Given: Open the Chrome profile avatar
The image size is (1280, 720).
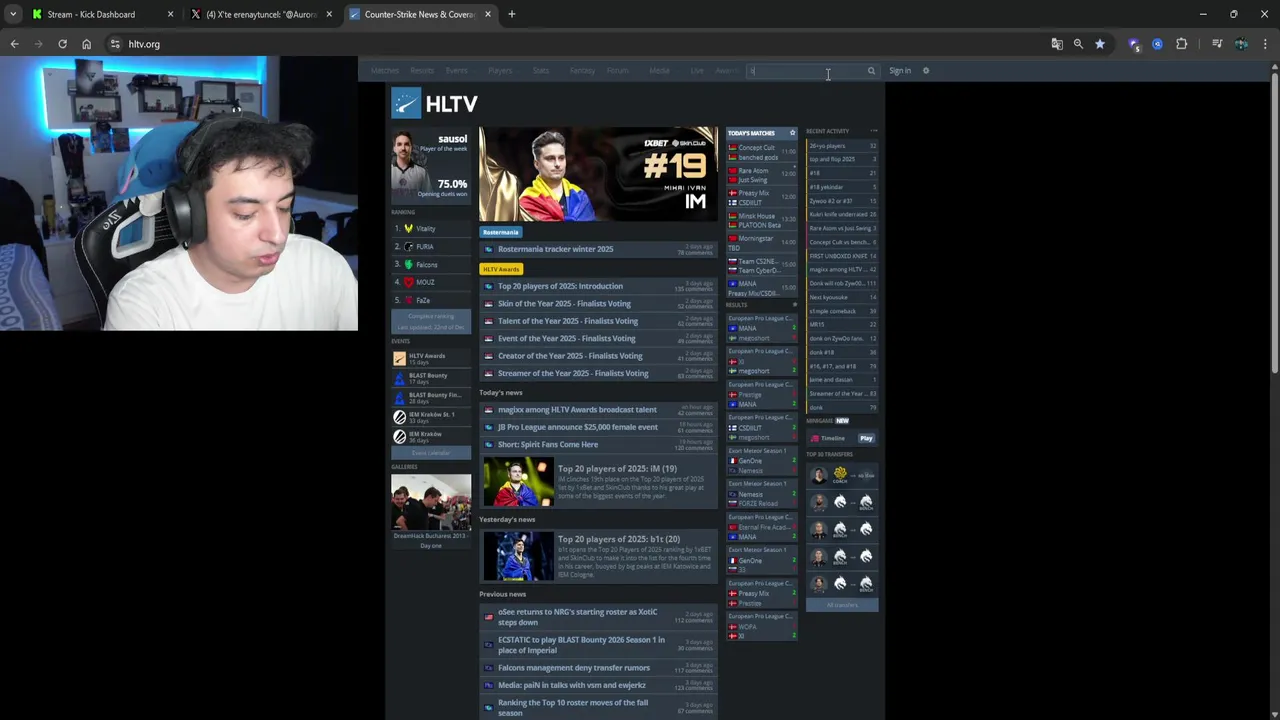Looking at the screenshot, I should [x=1241, y=44].
